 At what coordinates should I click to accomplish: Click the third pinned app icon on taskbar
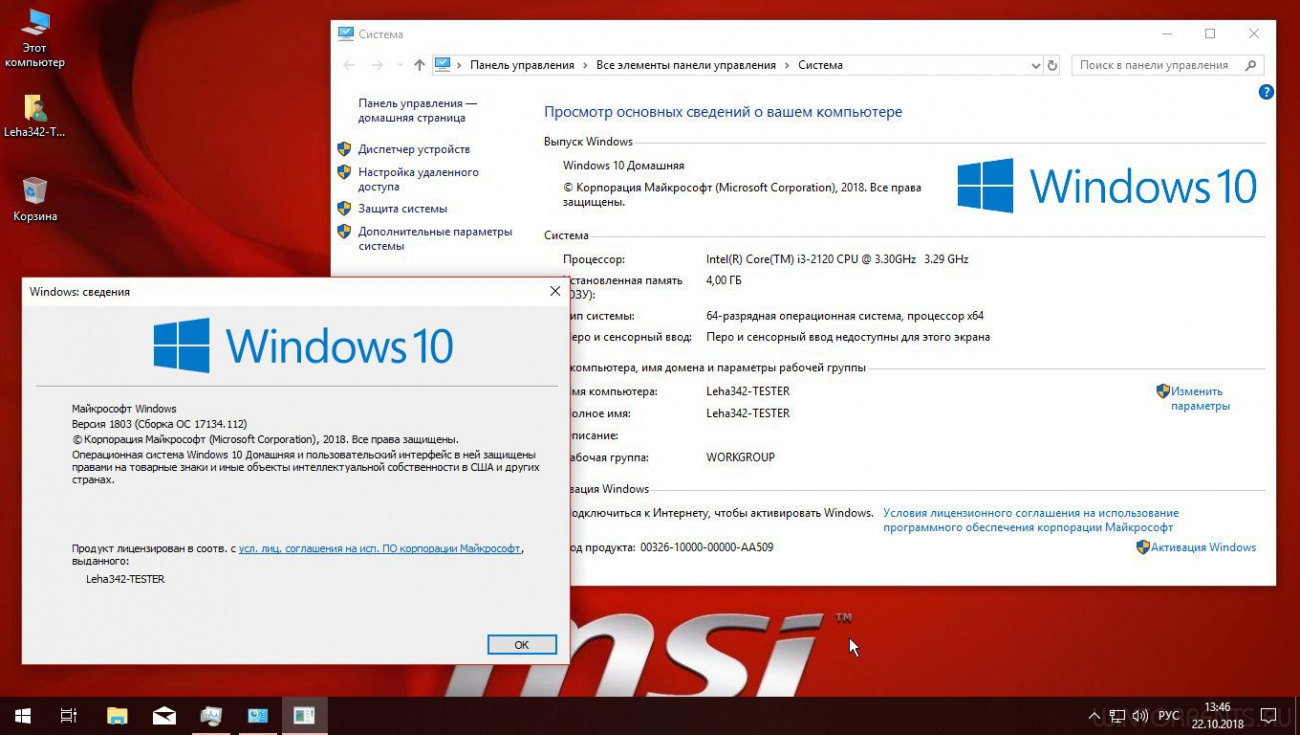[x=211, y=715]
